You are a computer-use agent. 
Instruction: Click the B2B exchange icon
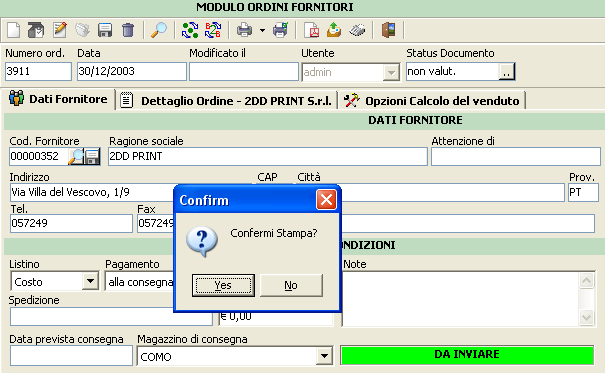(x=213, y=30)
